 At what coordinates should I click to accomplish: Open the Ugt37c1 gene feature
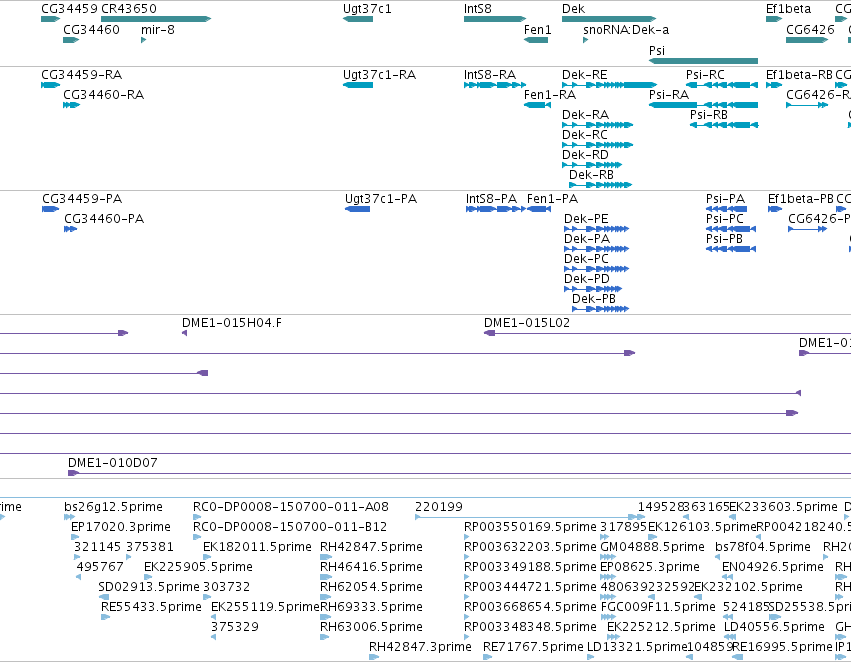[358, 19]
